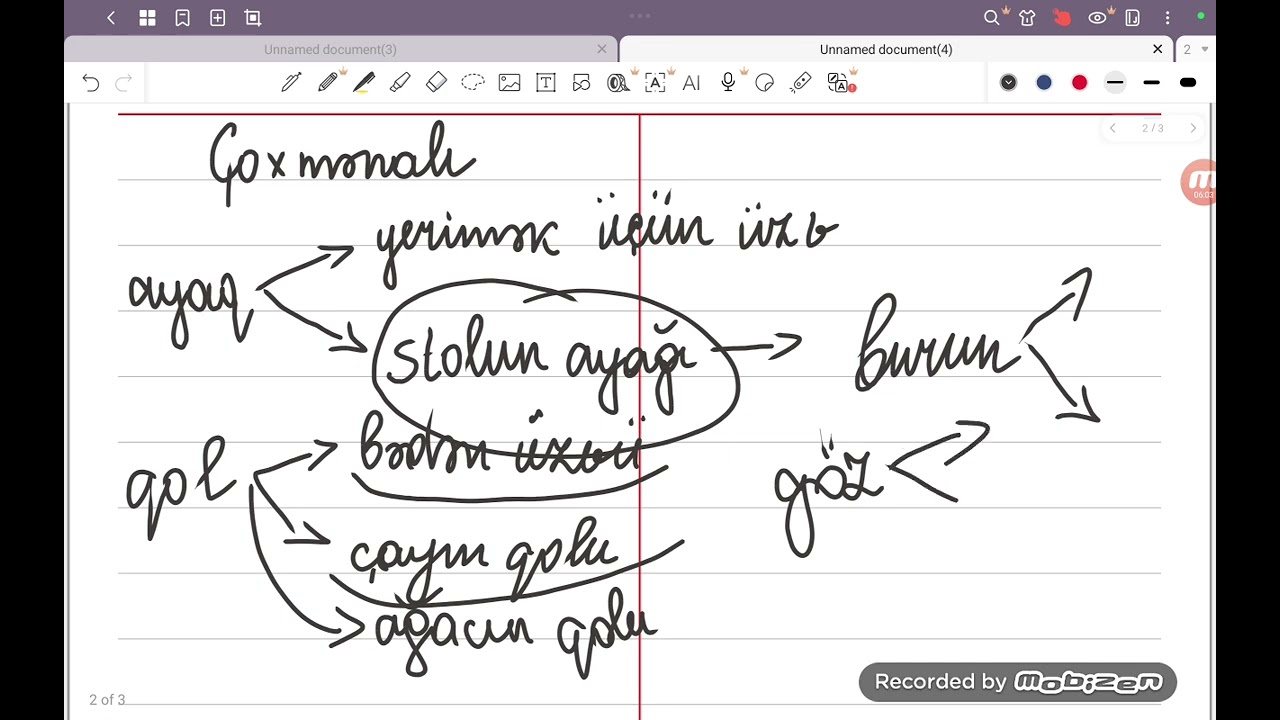Viewport: 1280px width, 720px height.
Task: Select the fountain pen tool
Action: point(291,83)
